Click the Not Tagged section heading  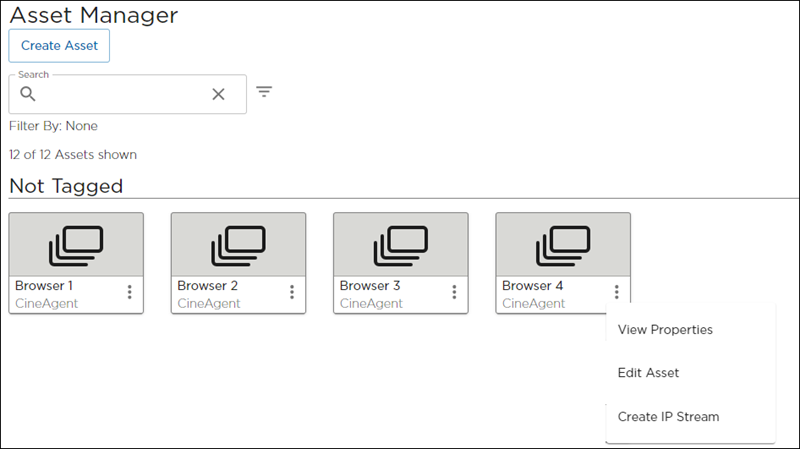tap(66, 186)
